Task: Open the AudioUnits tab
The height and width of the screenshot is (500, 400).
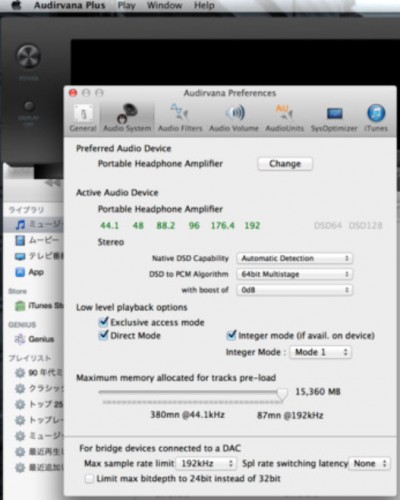Action: [x=285, y=118]
